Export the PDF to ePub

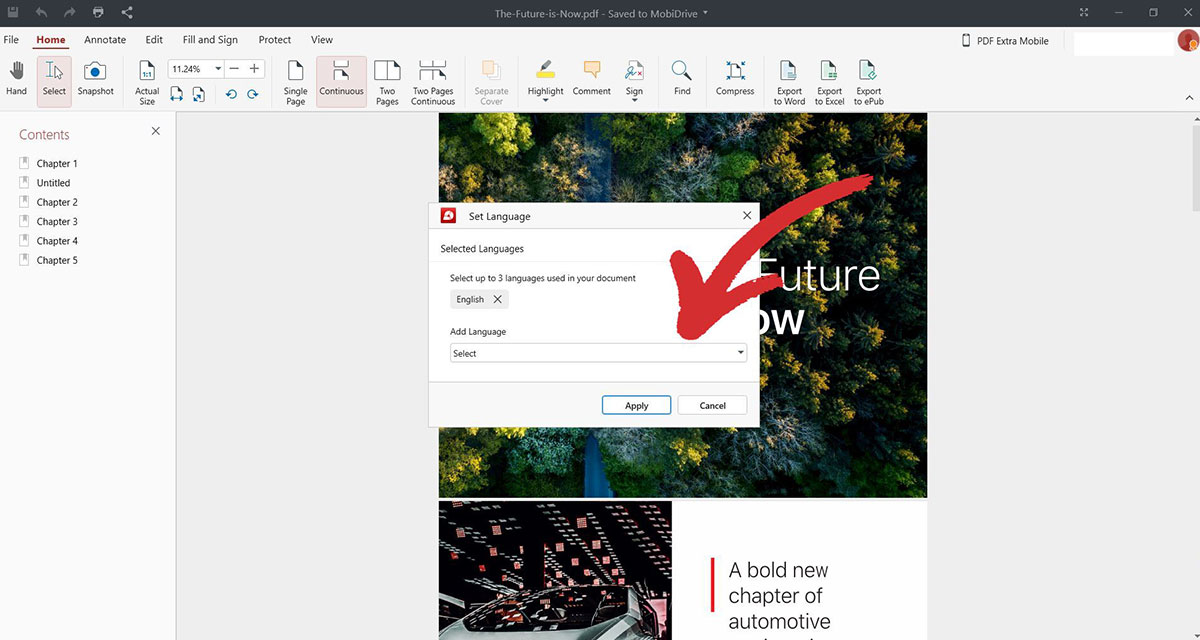click(x=868, y=80)
